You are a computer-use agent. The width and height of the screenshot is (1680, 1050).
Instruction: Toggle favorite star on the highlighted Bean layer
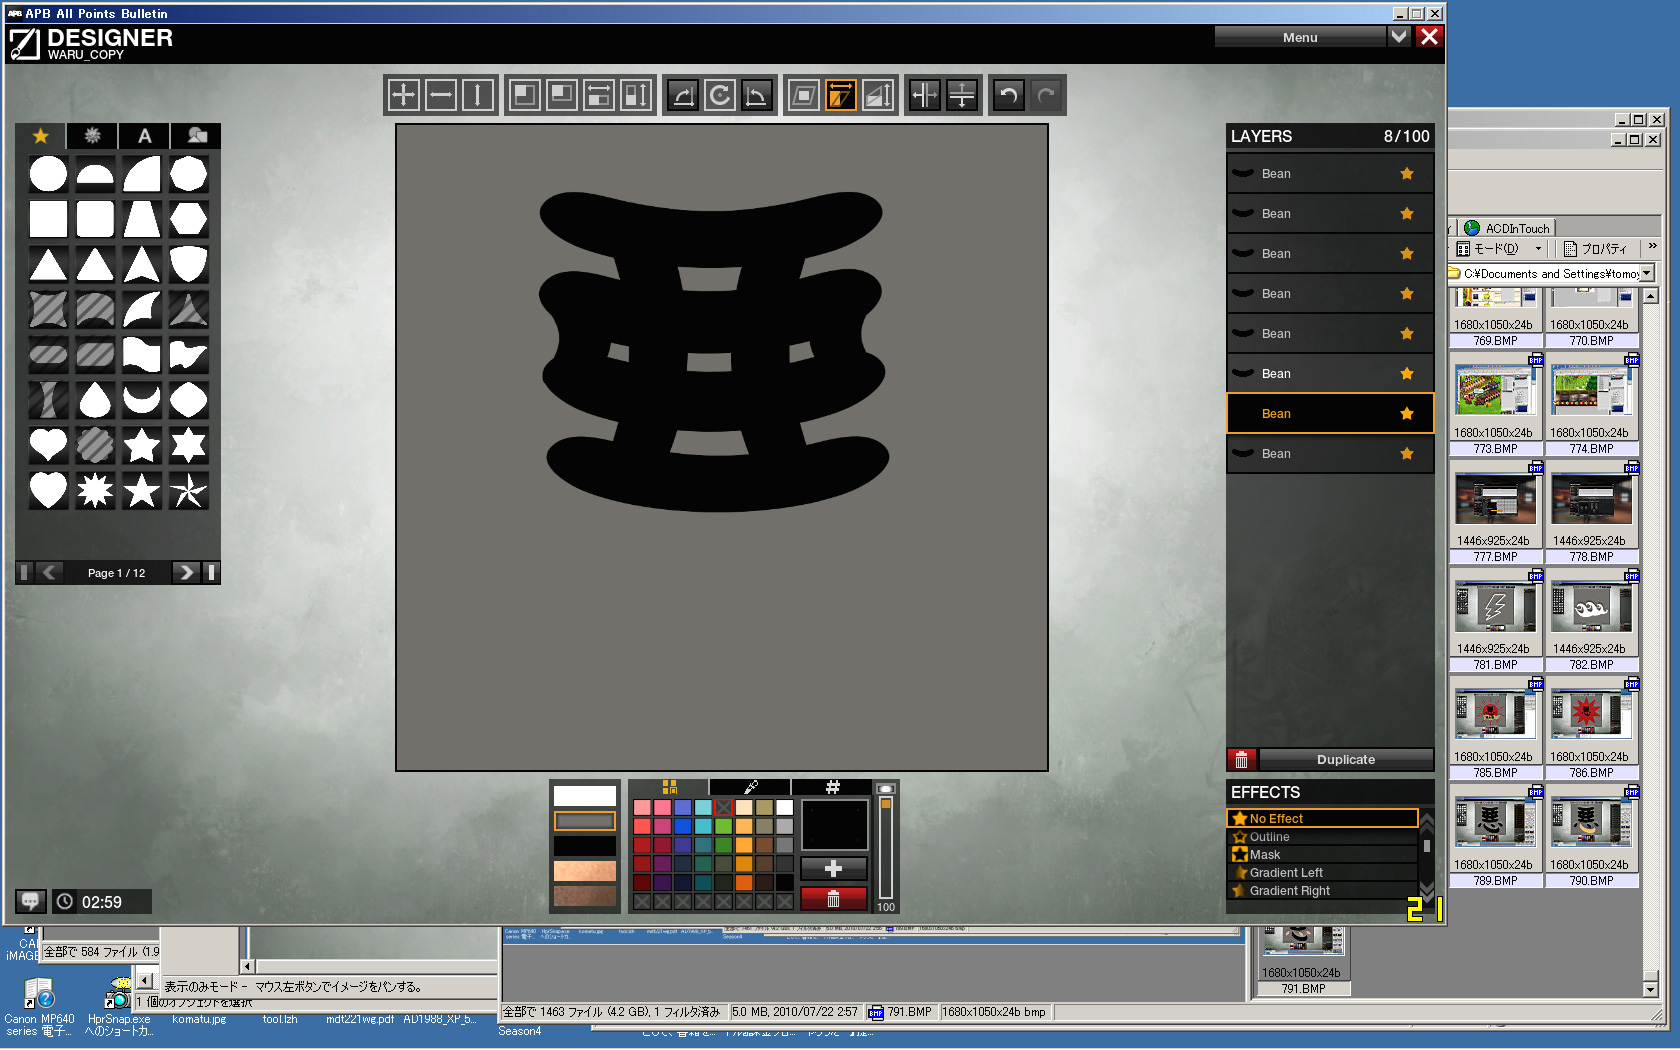[x=1407, y=414]
